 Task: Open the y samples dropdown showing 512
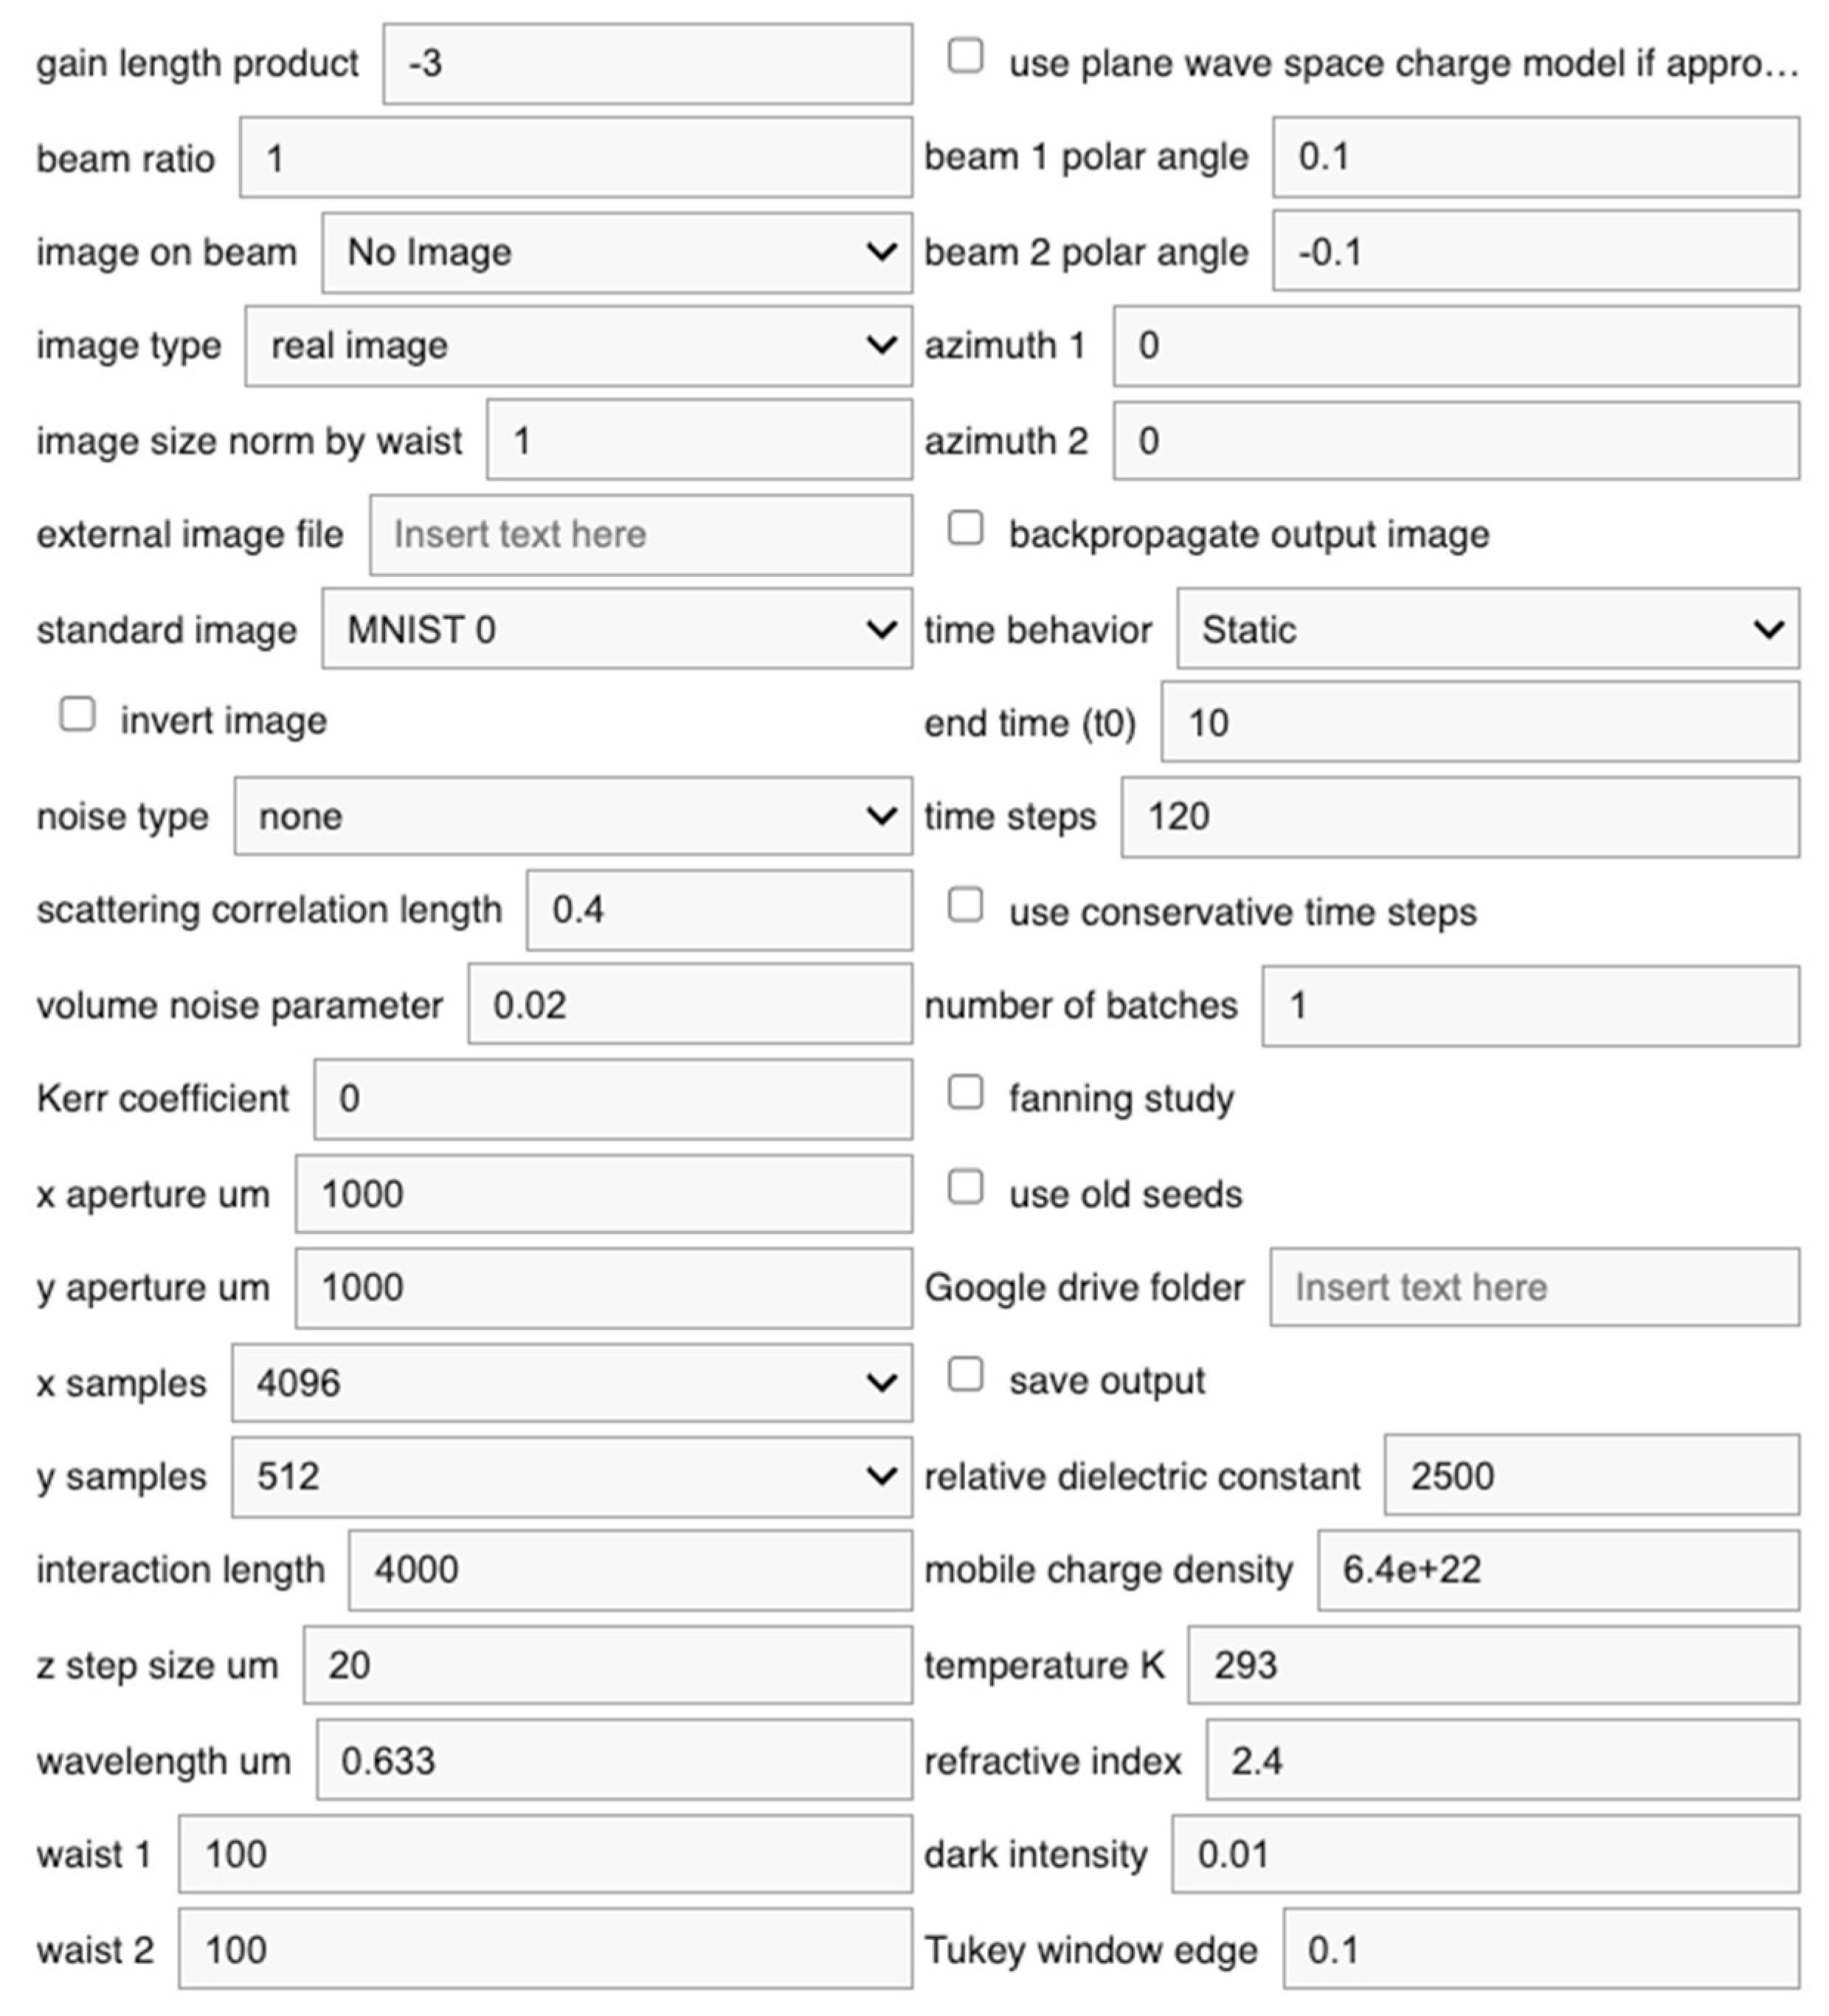point(572,1476)
